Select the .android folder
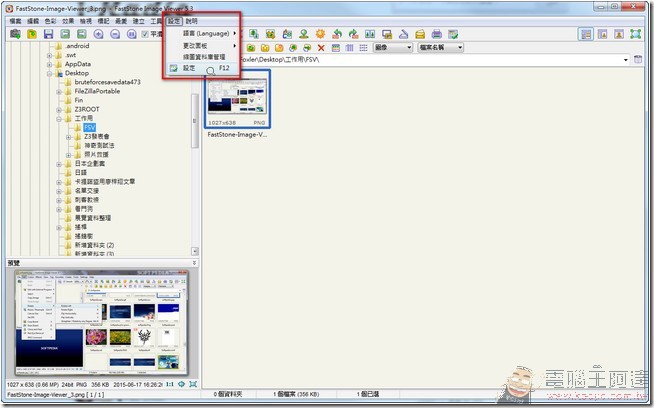 tap(77, 46)
